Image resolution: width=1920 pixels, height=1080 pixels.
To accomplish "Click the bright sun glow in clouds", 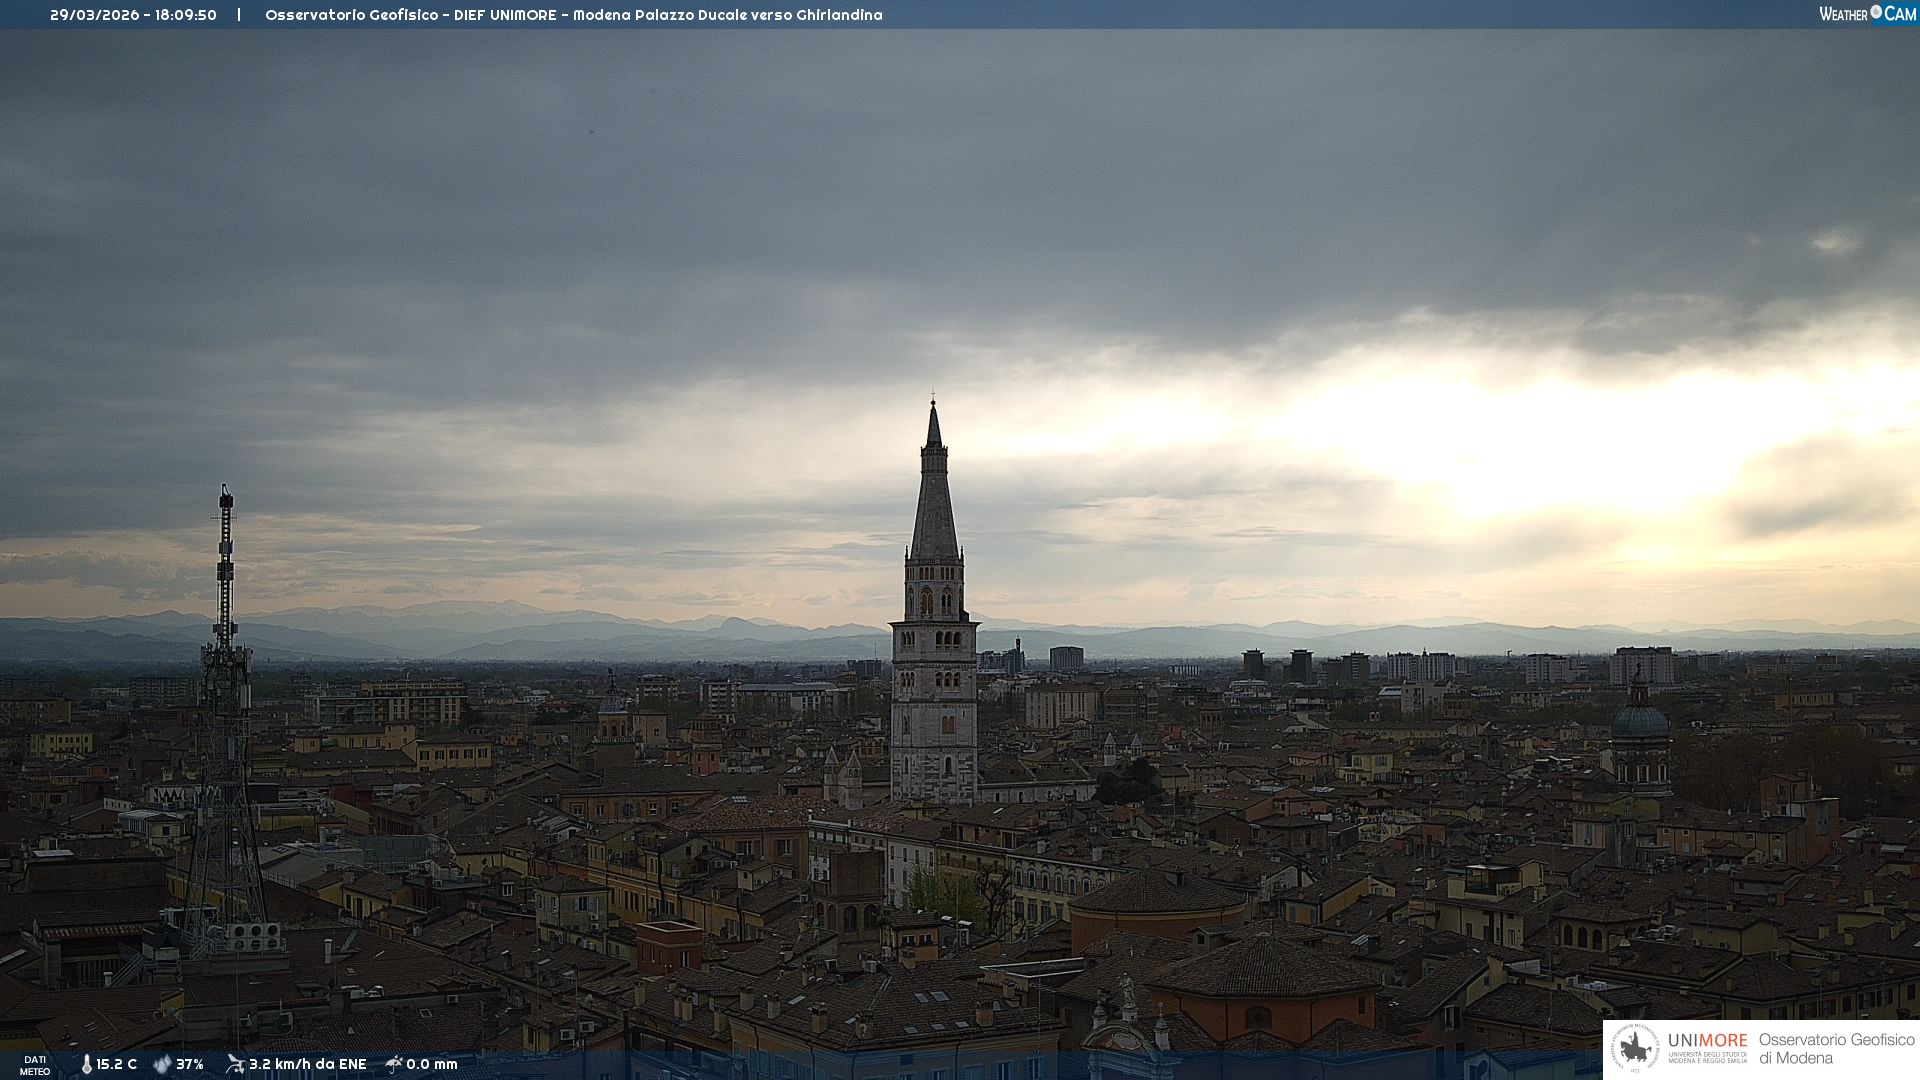I will (x=1560, y=450).
